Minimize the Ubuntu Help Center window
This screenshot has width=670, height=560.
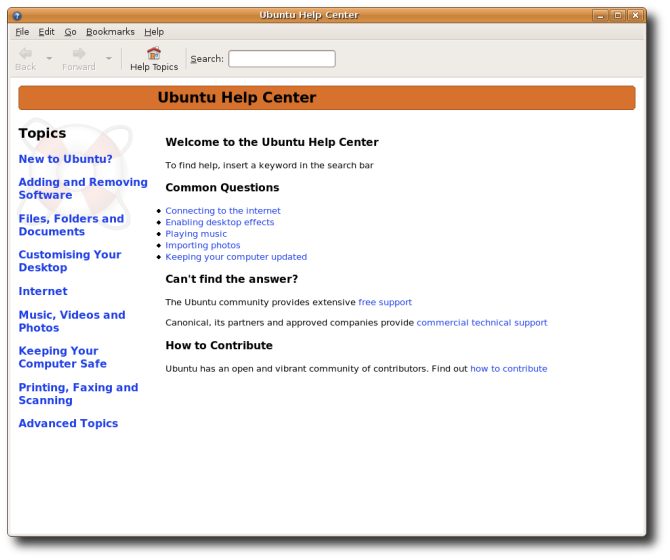(x=600, y=16)
